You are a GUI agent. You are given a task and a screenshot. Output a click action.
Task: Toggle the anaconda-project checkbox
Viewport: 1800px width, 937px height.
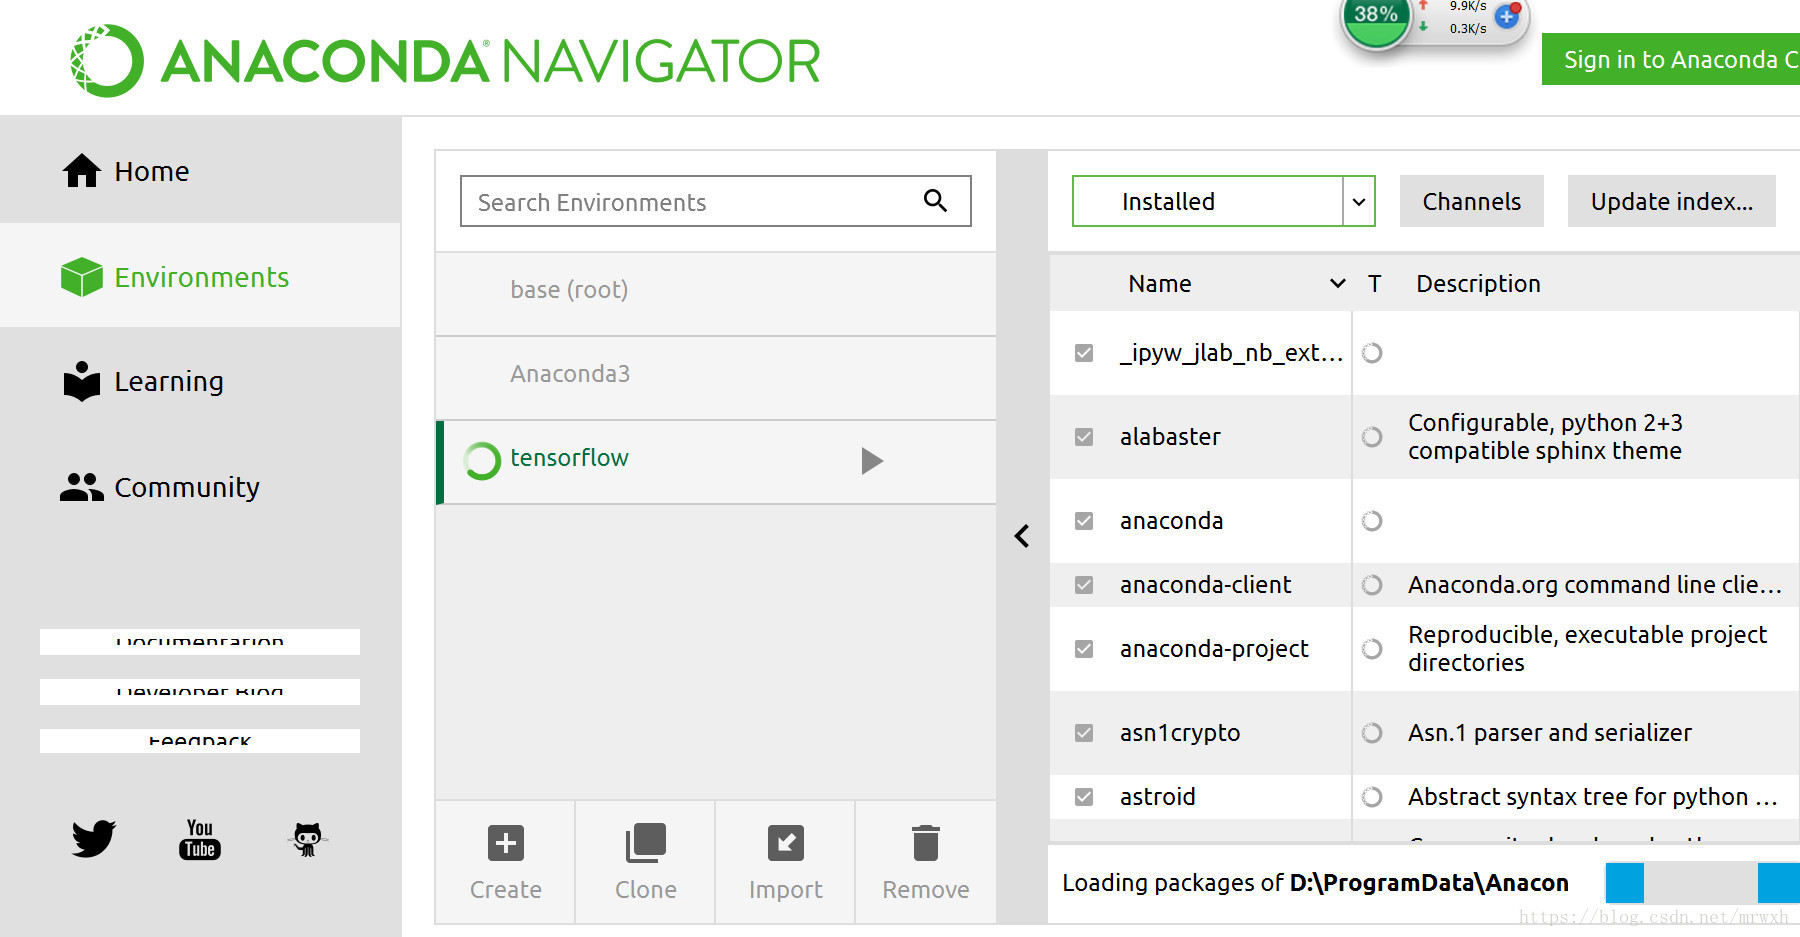coord(1084,649)
